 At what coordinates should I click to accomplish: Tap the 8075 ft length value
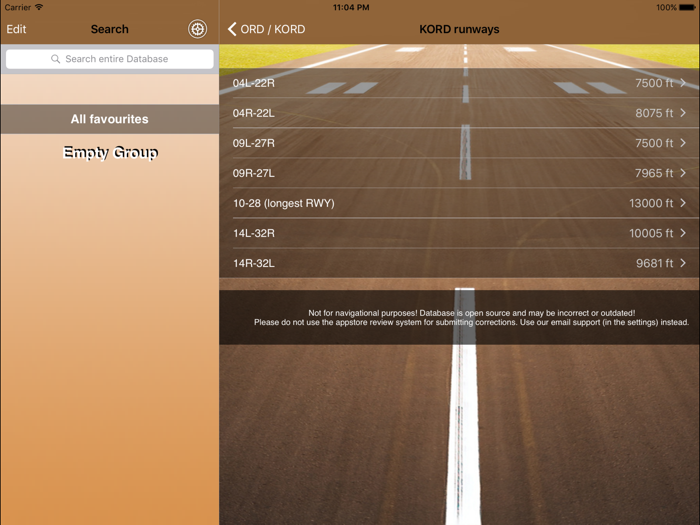point(654,113)
